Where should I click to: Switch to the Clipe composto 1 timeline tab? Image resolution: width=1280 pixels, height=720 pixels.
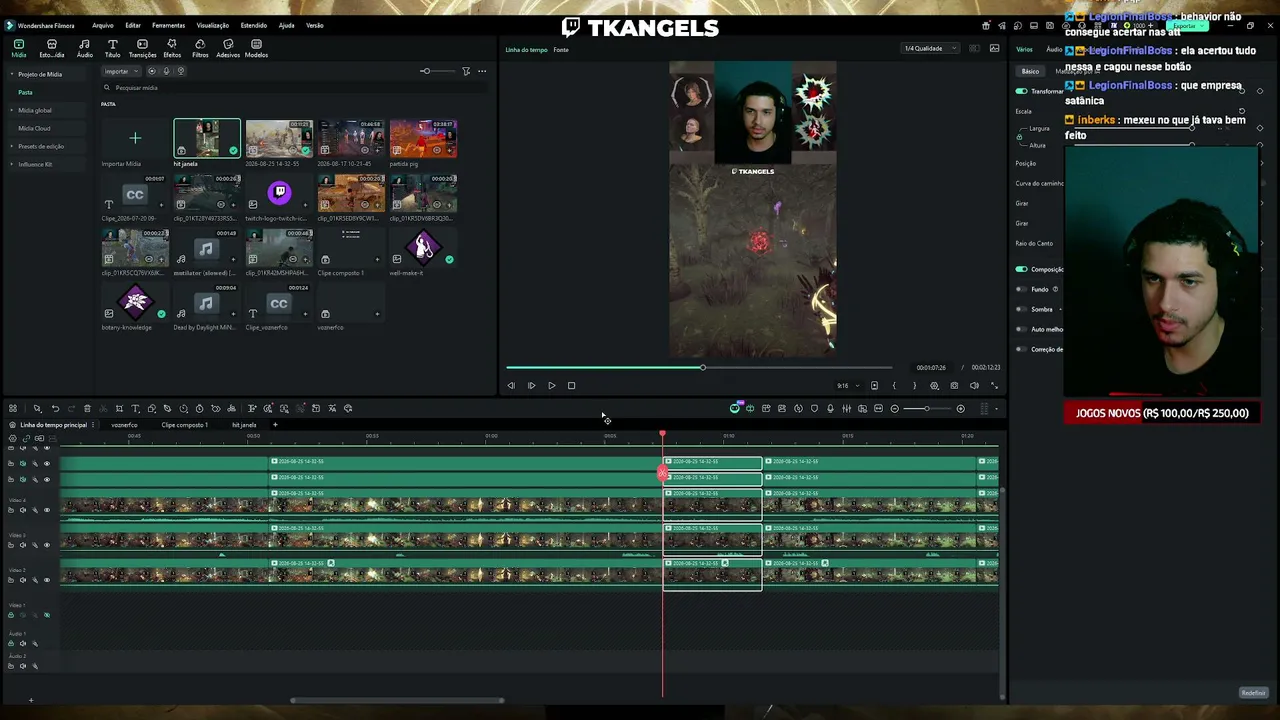click(x=185, y=425)
